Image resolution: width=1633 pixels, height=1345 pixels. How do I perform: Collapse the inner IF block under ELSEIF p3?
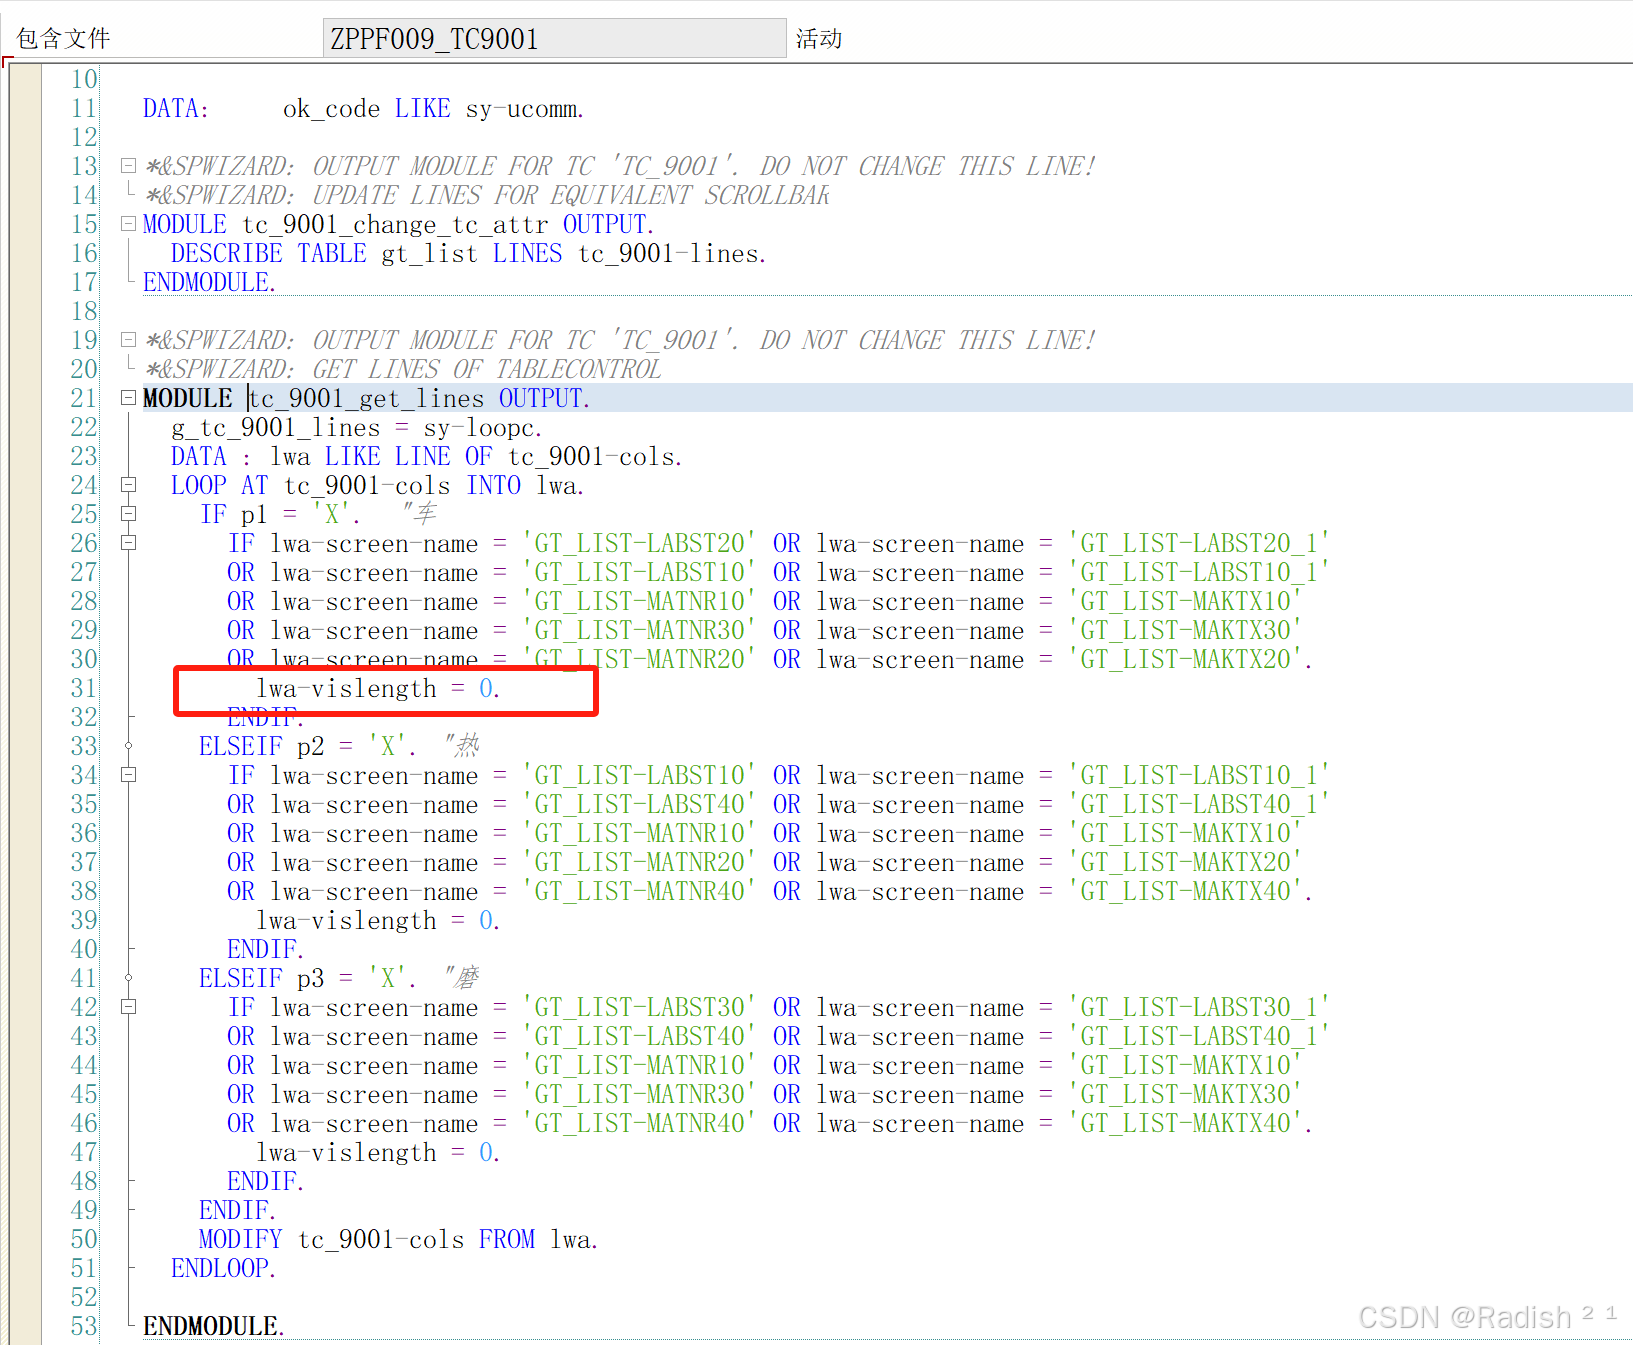point(127,1007)
